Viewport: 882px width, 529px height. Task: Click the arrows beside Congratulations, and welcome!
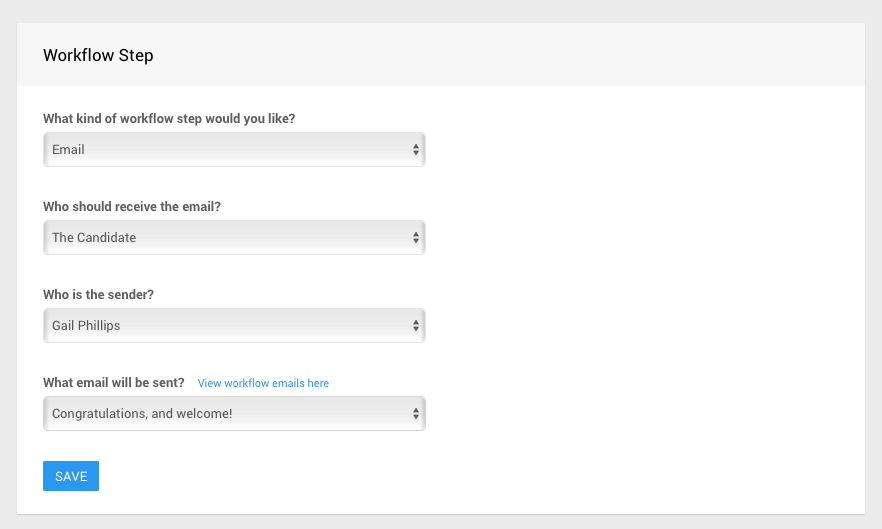(x=415, y=414)
